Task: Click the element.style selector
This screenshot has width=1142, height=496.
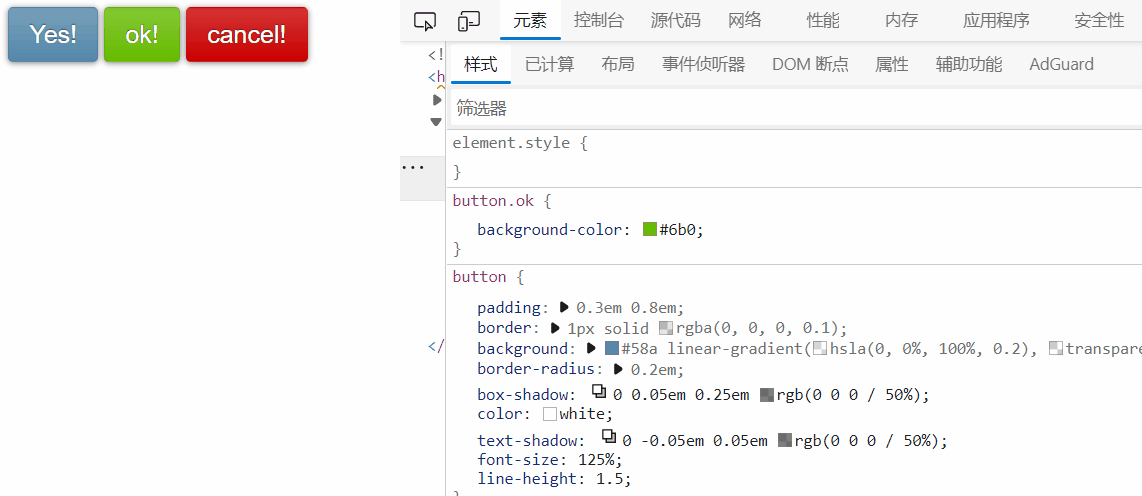Action: coord(511,143)
